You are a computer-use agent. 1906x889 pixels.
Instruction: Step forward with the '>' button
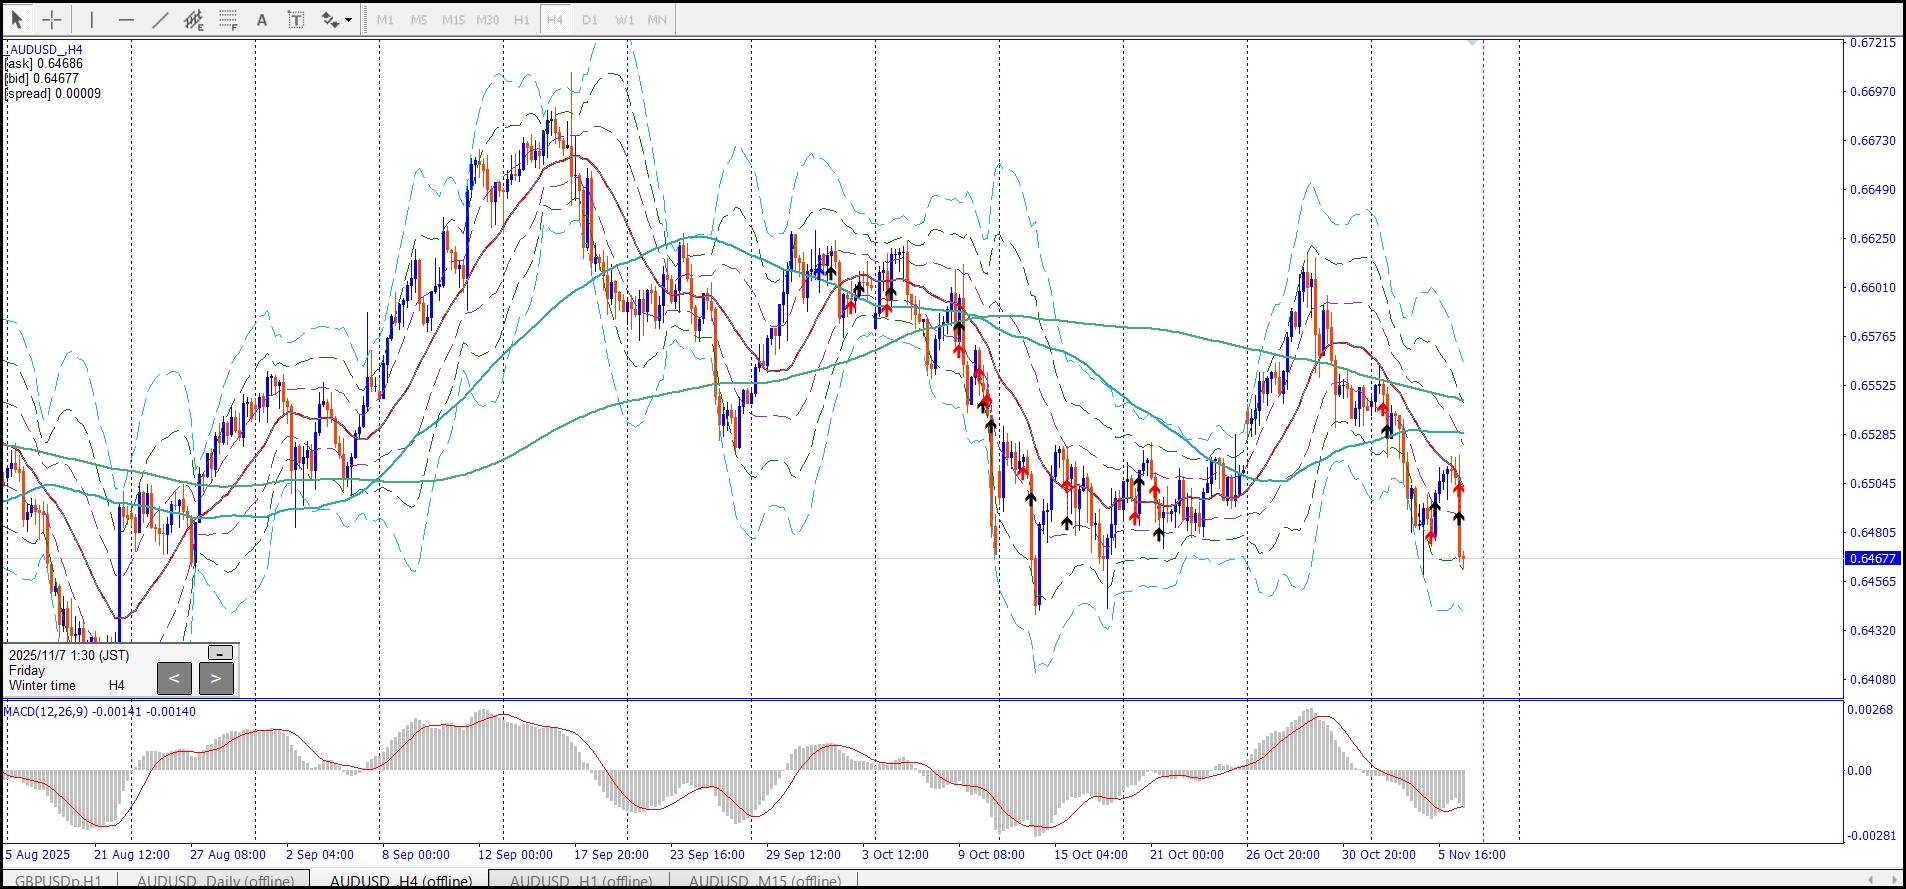coord(216,678)
